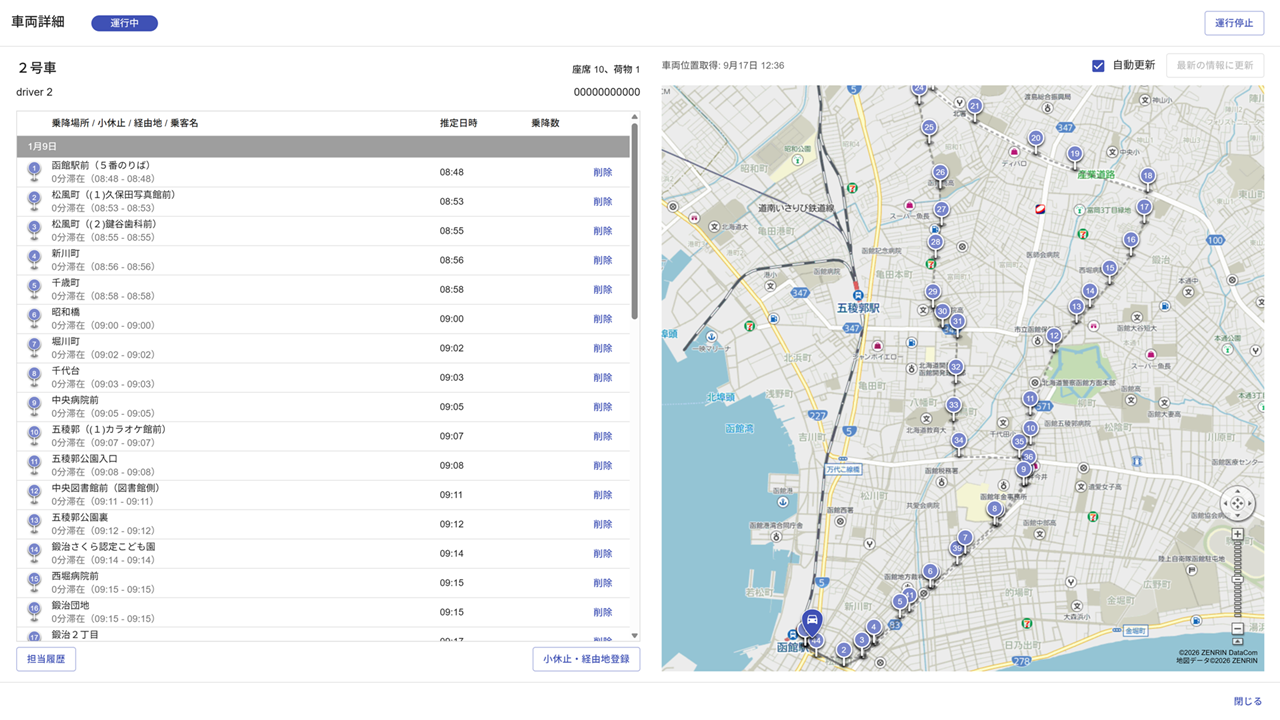Select stop pin icon for 函館駅前 row

pos(34,171)
